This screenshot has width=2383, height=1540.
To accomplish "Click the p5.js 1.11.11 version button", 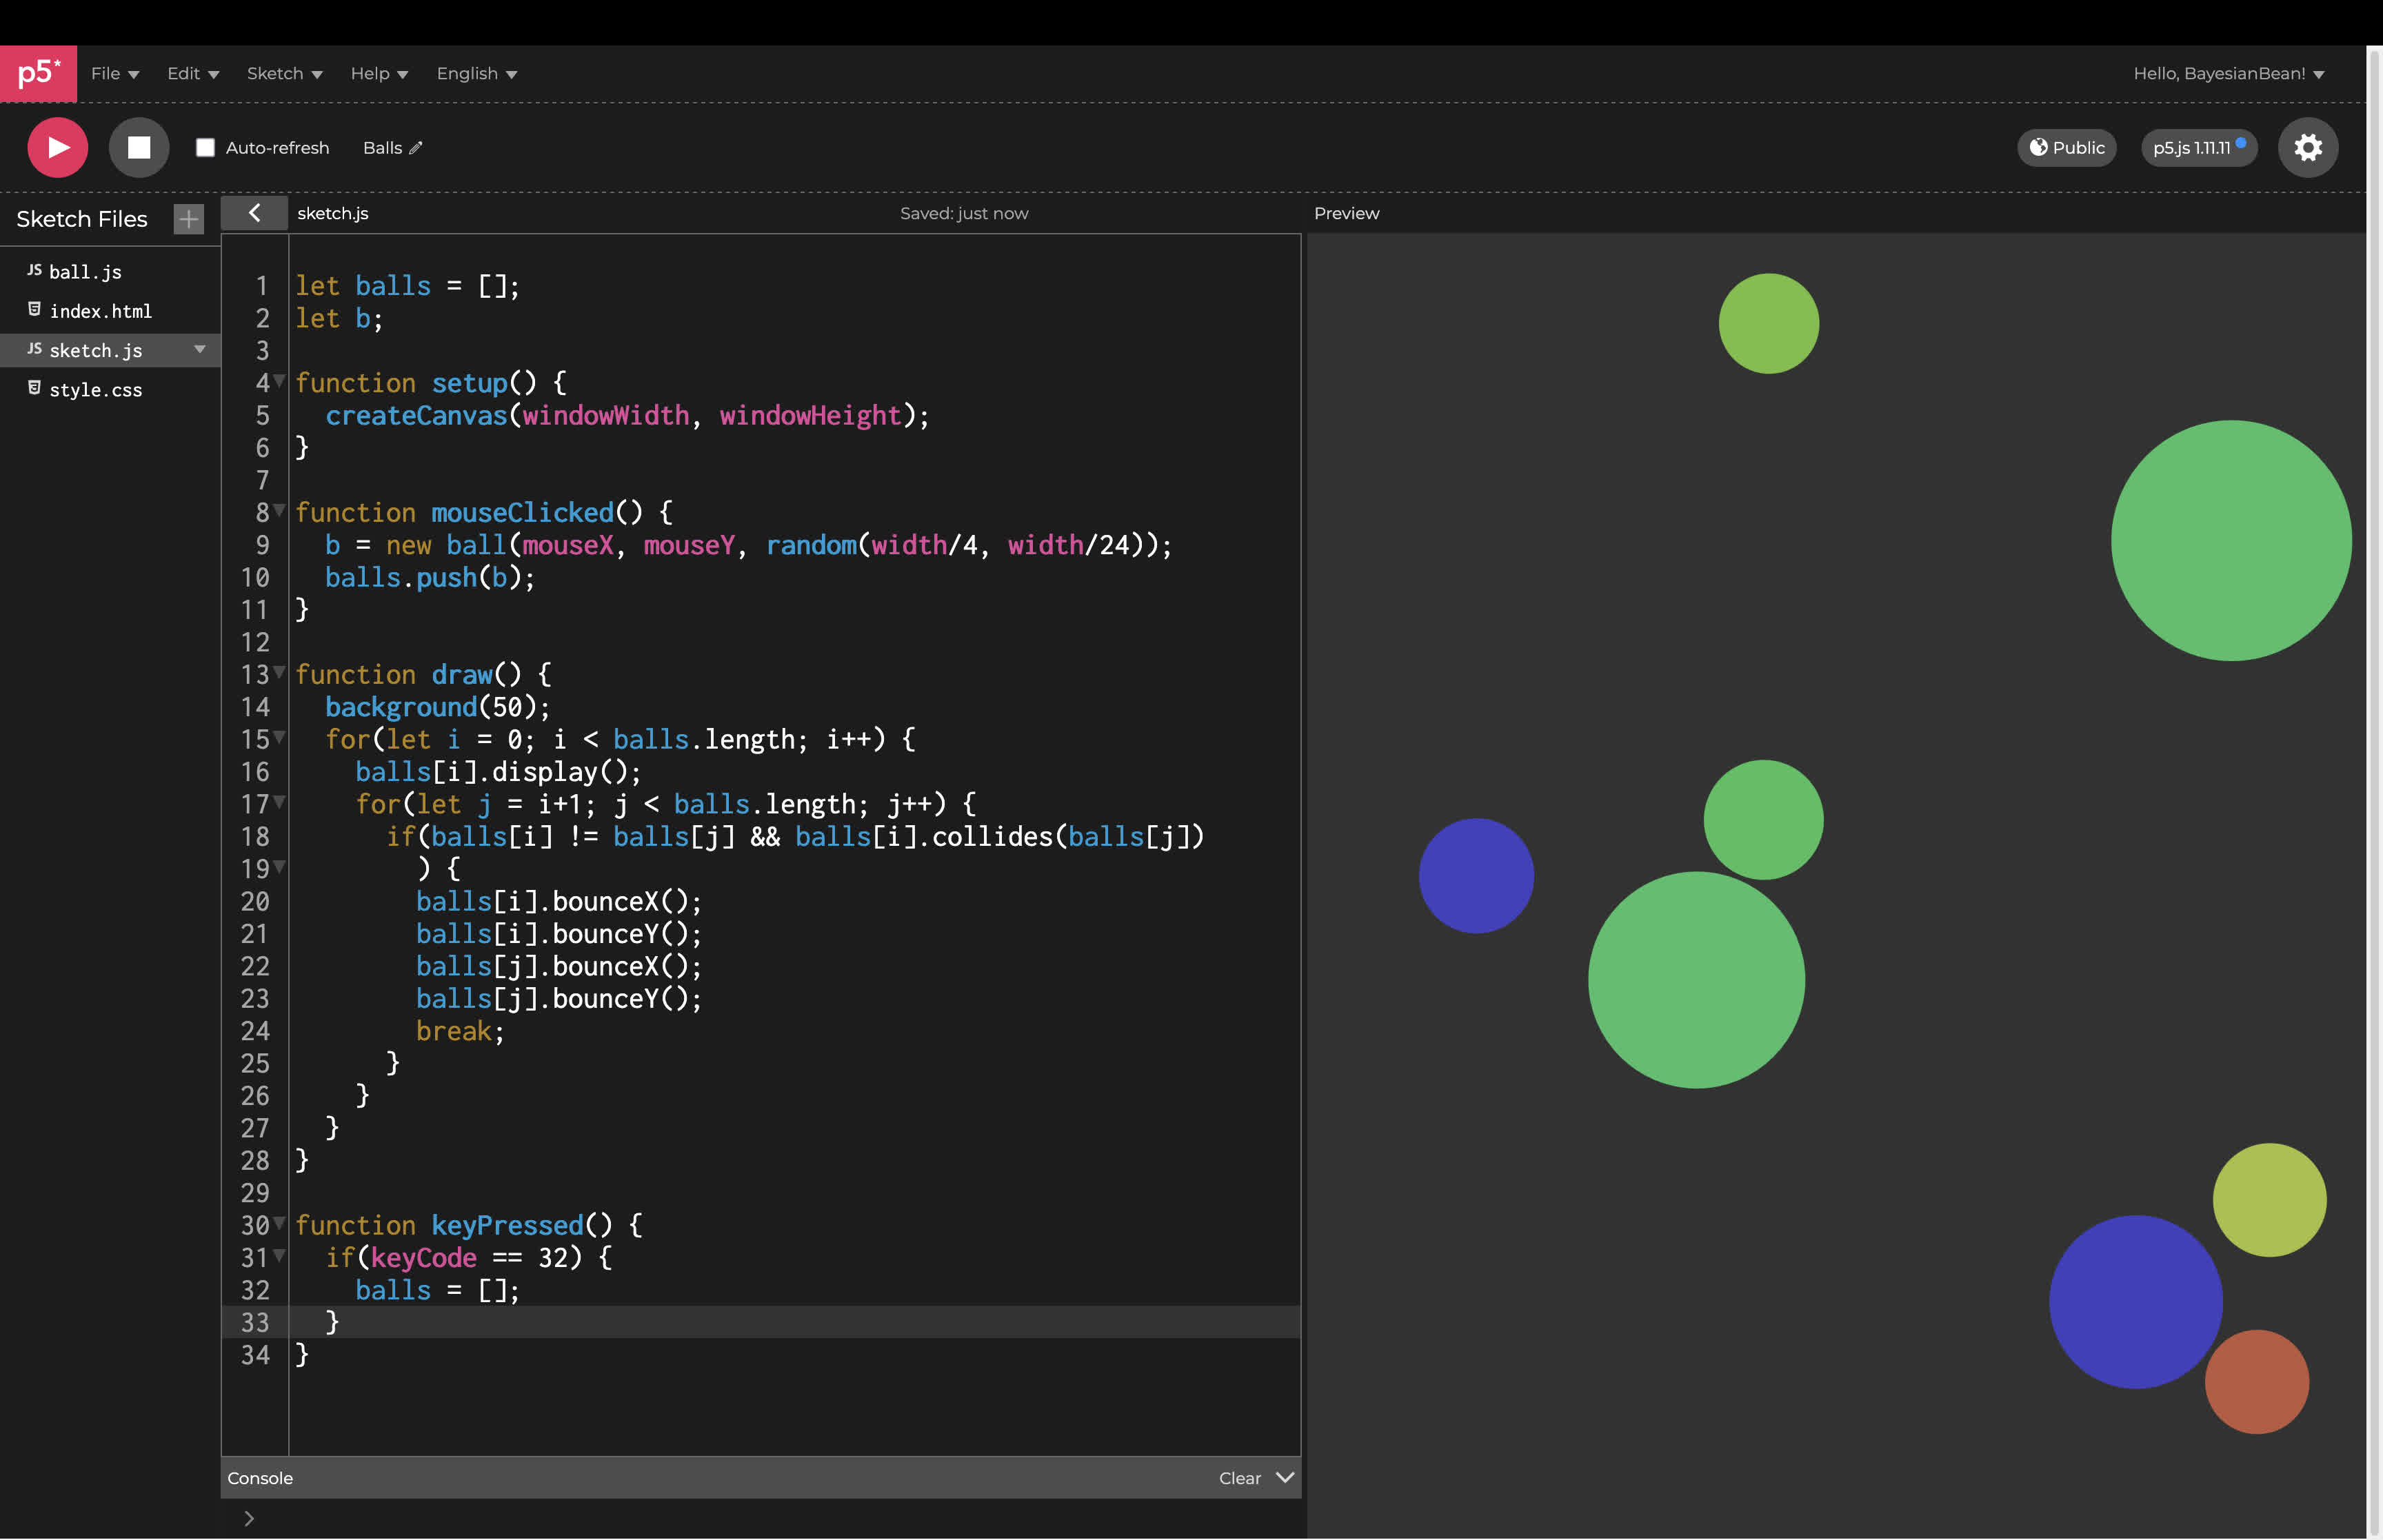I will tap(2197, 148).
